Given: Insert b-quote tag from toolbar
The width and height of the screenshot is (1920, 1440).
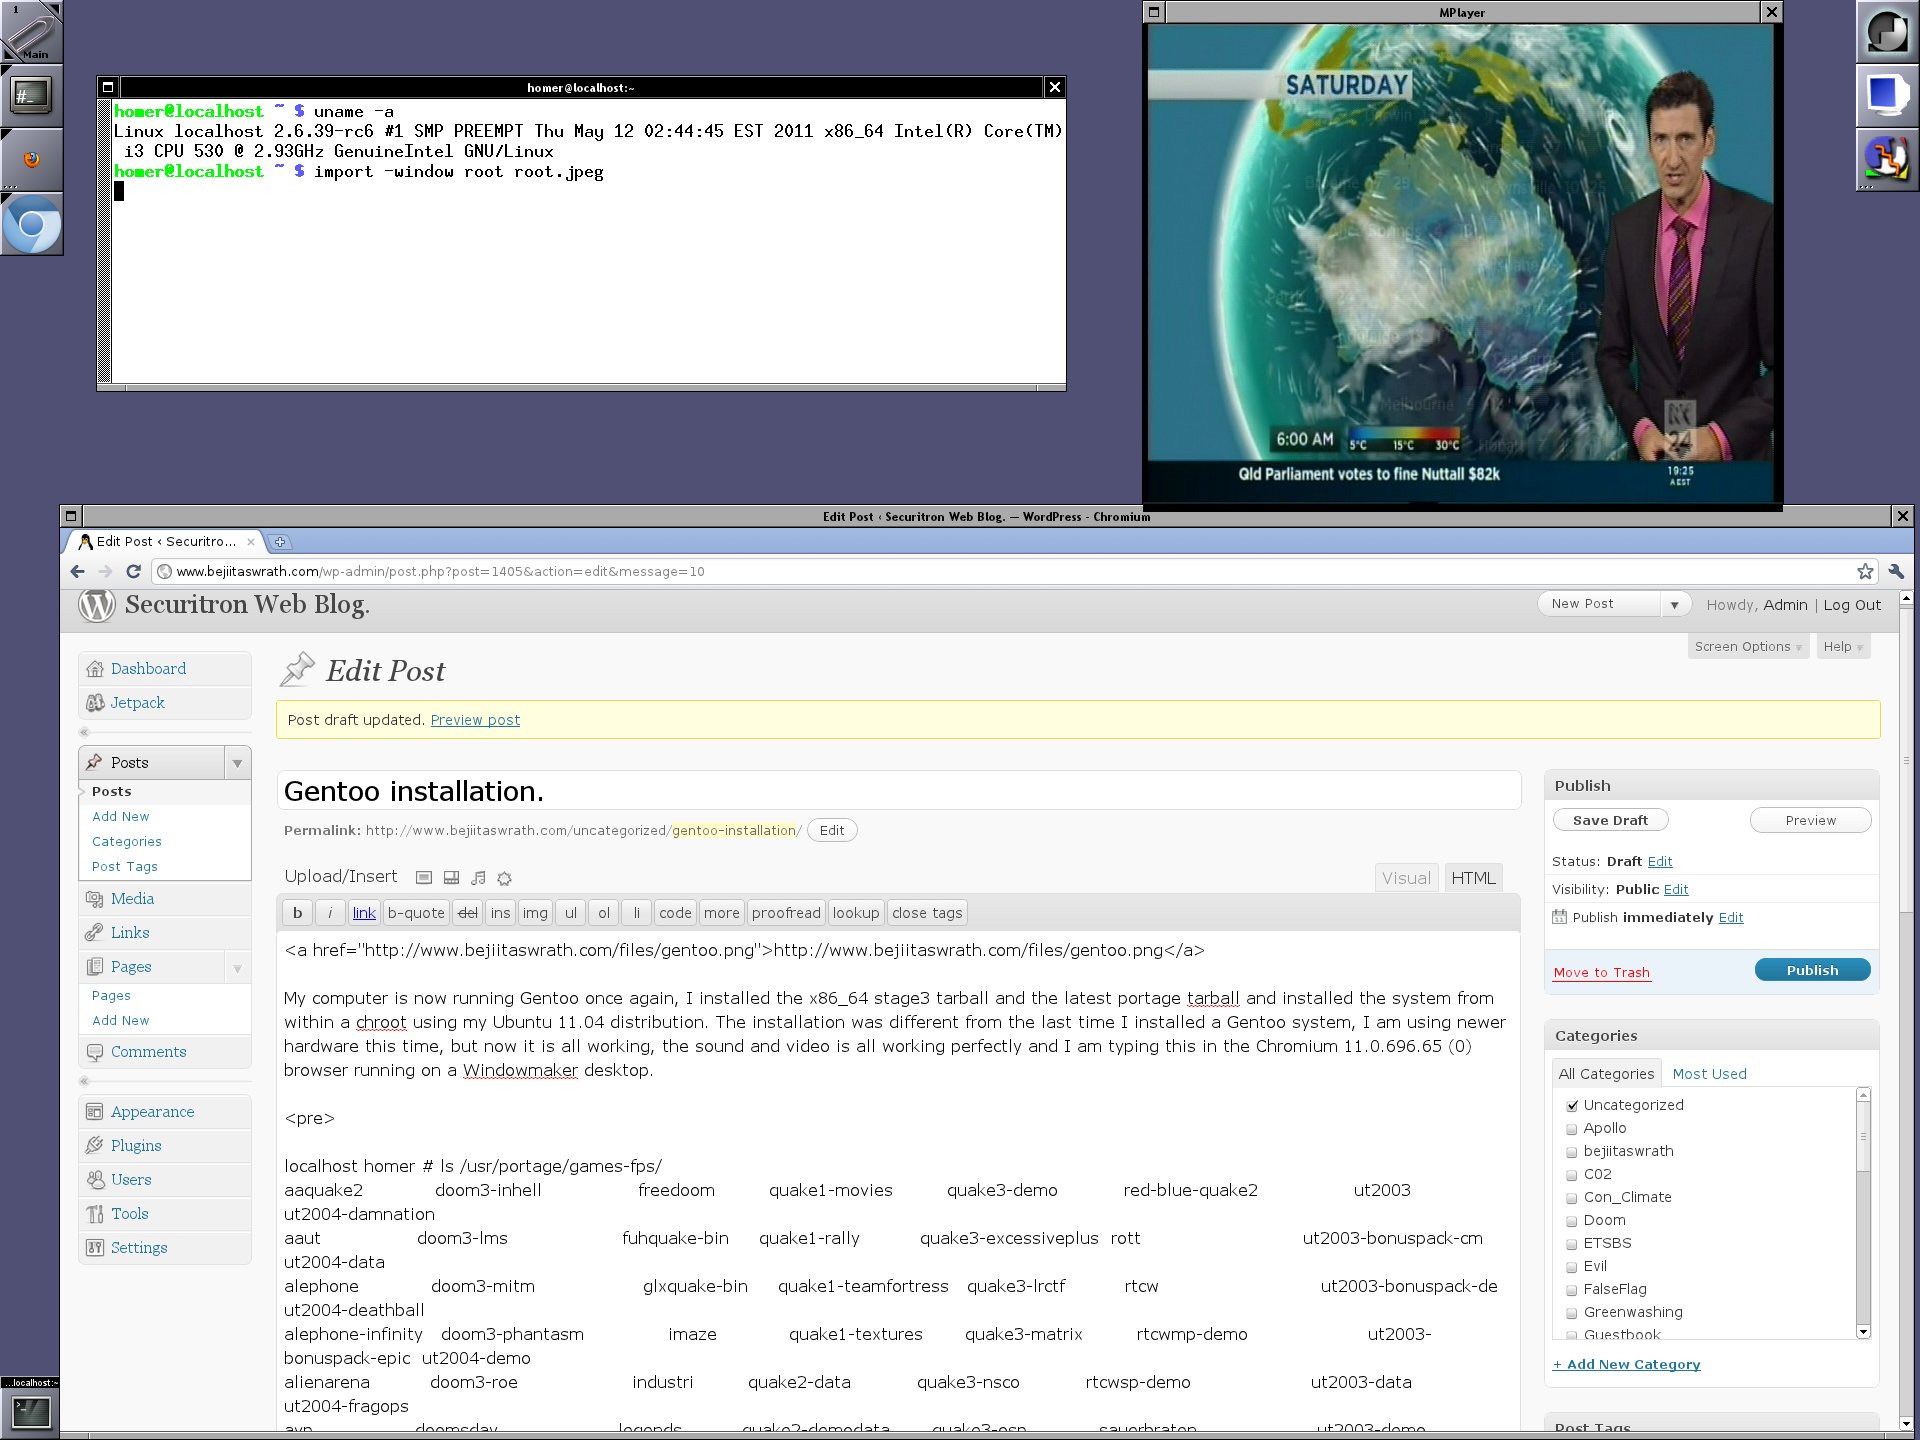Looking at the screenshot, I should pos(416,913).
